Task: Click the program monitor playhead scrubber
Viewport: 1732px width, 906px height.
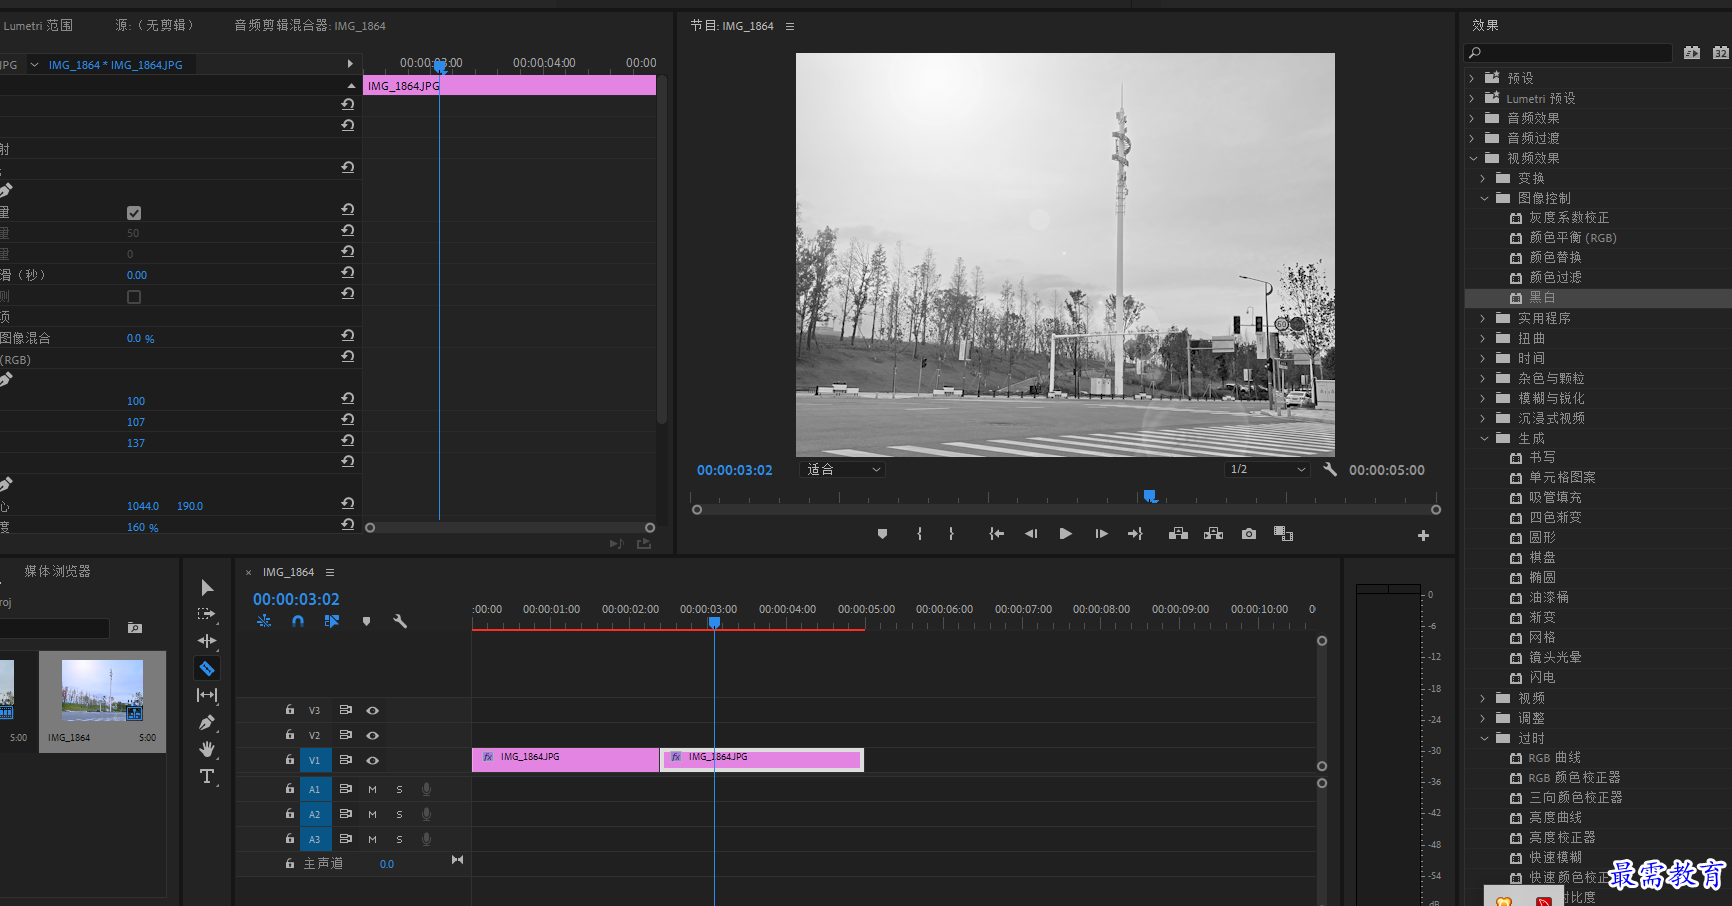Action: (x=1150, y=496)
